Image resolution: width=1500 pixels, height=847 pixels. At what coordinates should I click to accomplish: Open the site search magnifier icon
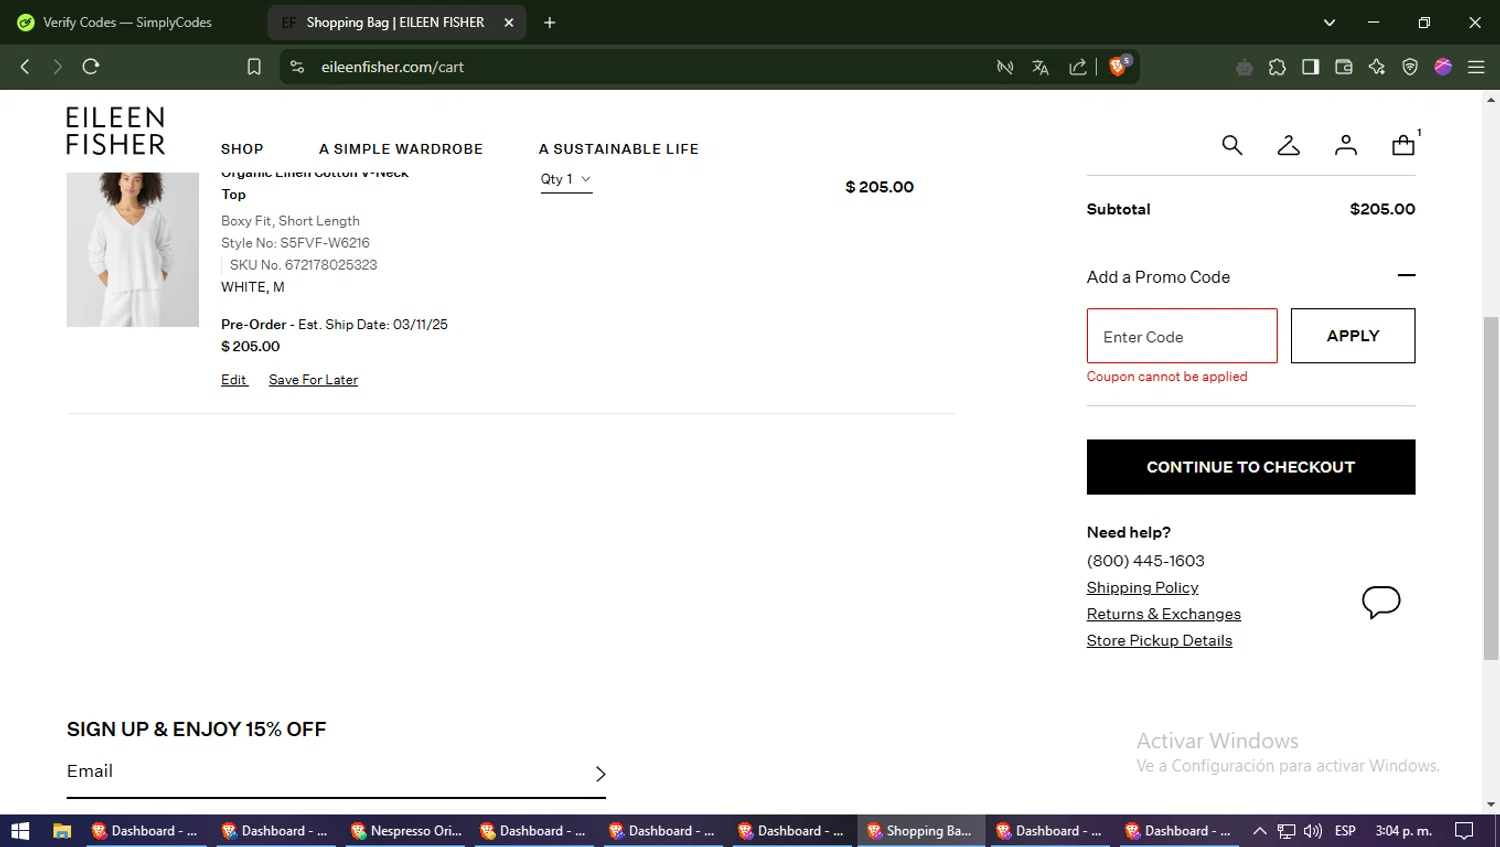[x=1232, y=146]
